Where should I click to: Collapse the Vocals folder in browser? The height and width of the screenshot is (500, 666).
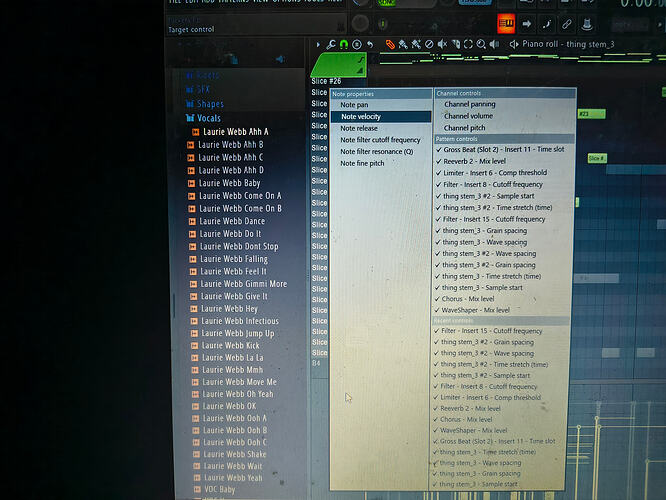[208, 118]
